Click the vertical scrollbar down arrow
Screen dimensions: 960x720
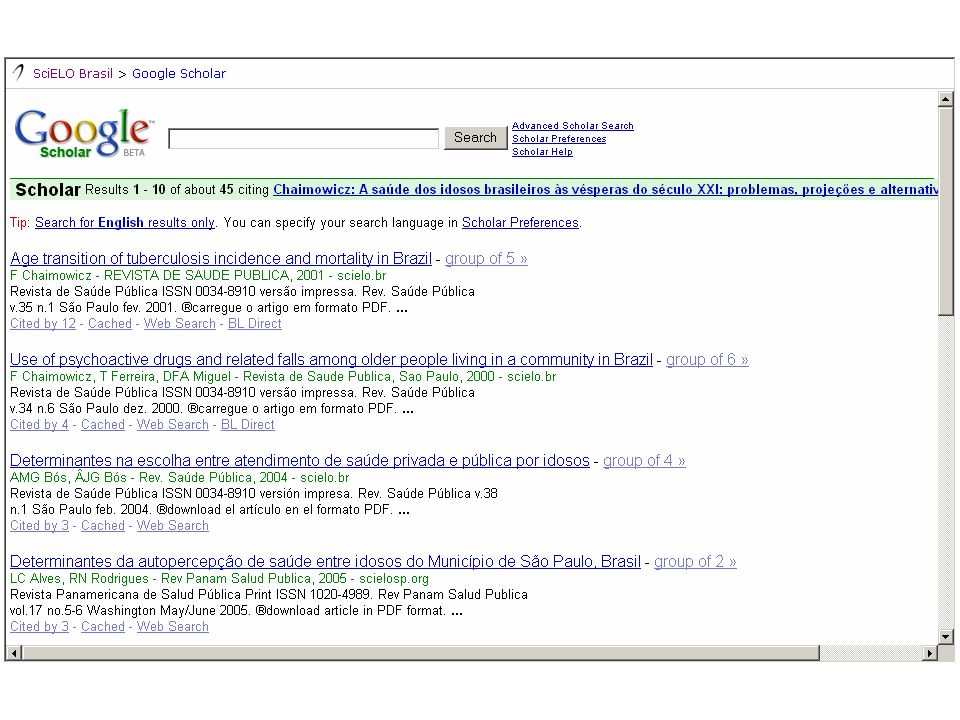[x=945, y=637]
